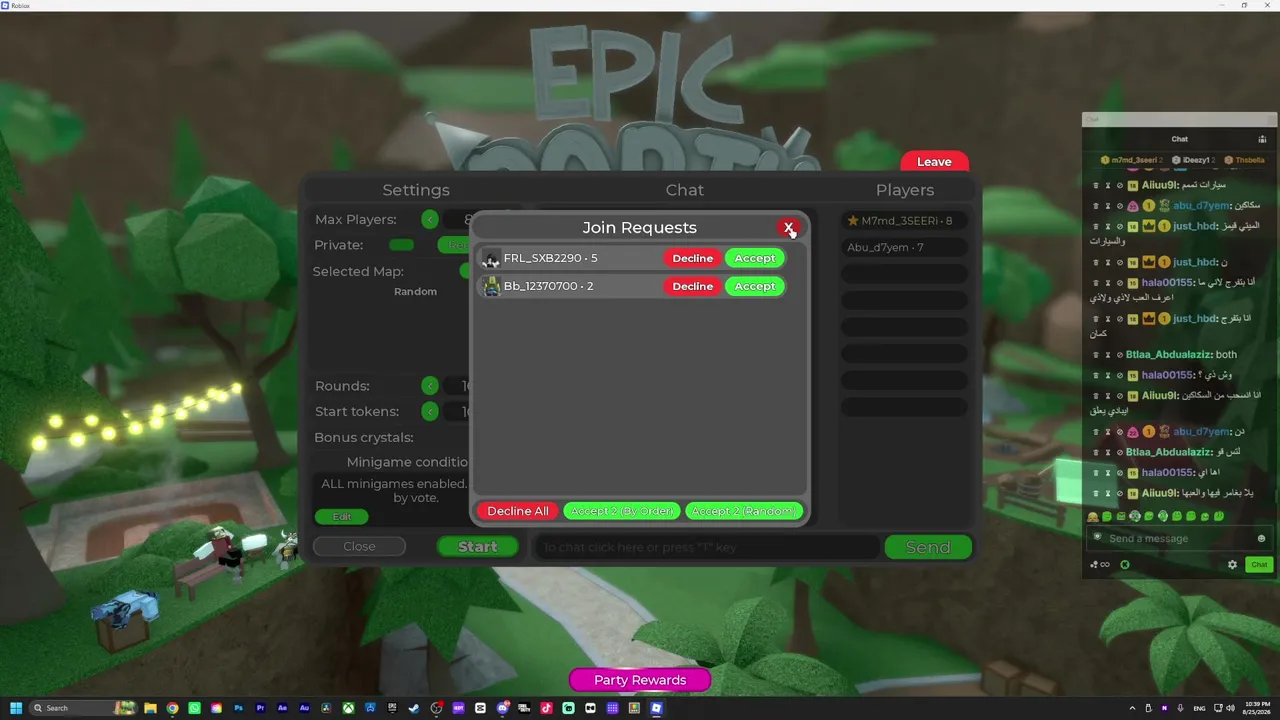
Task: Open Google Chrome from taskbar
Action: 172,708
